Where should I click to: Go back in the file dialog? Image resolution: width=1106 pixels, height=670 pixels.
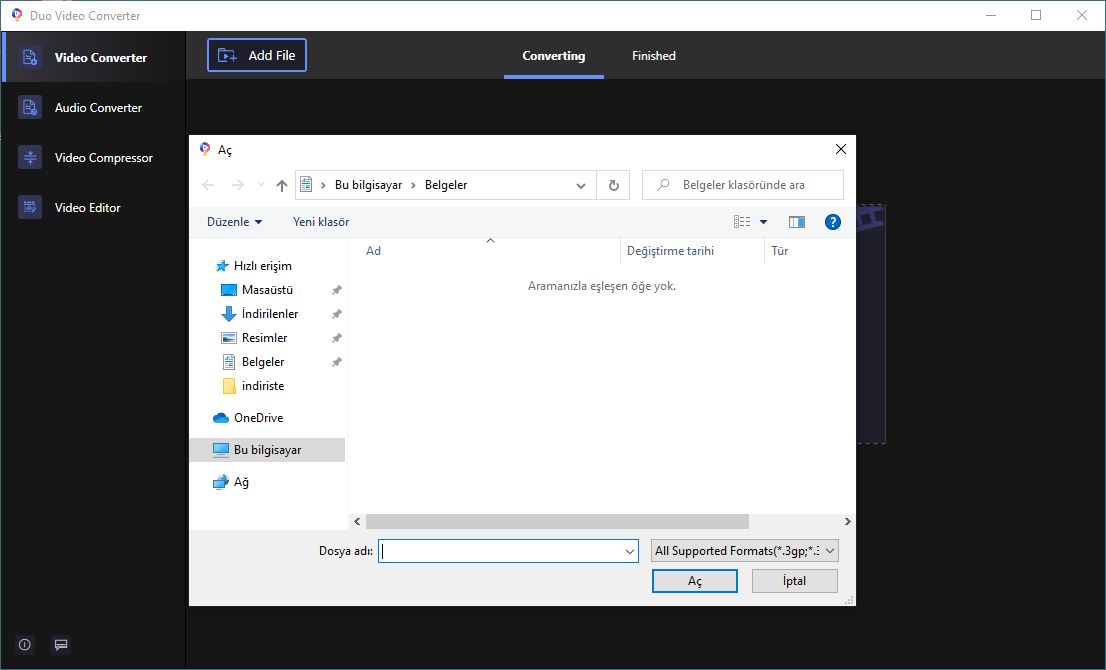[x=208, y=185]
